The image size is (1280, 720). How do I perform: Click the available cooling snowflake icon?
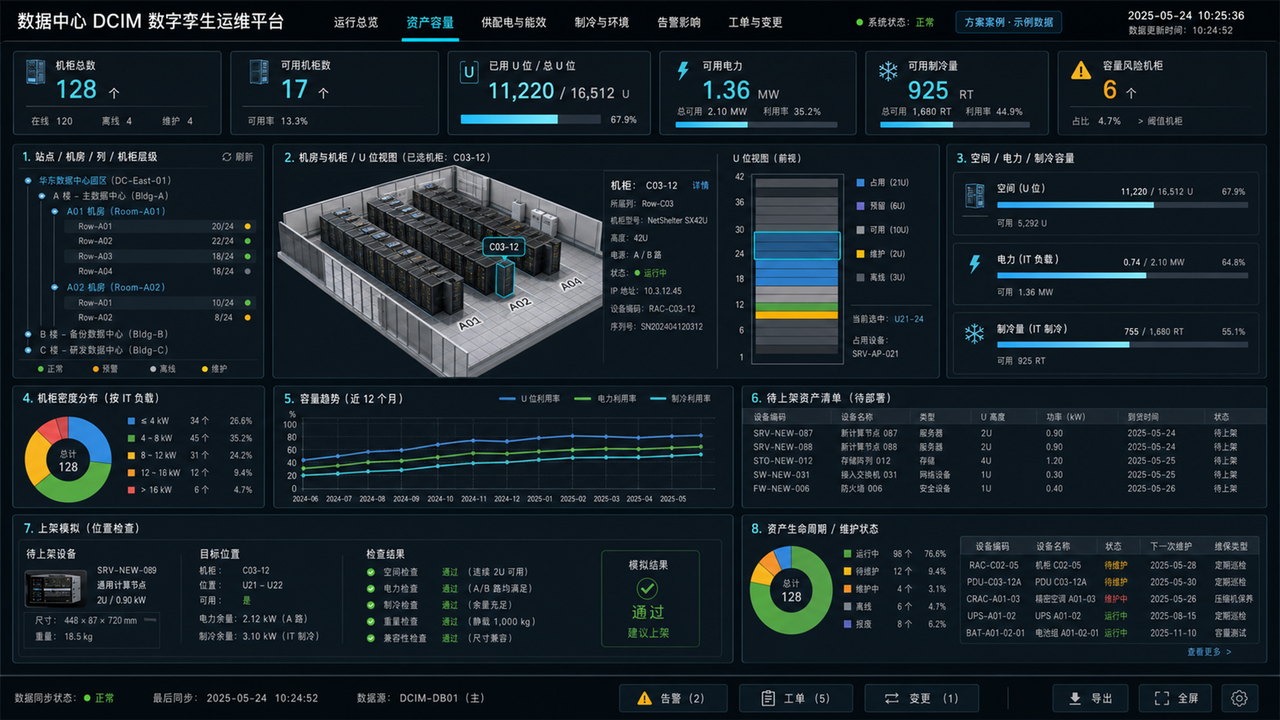tap(888, 72)
